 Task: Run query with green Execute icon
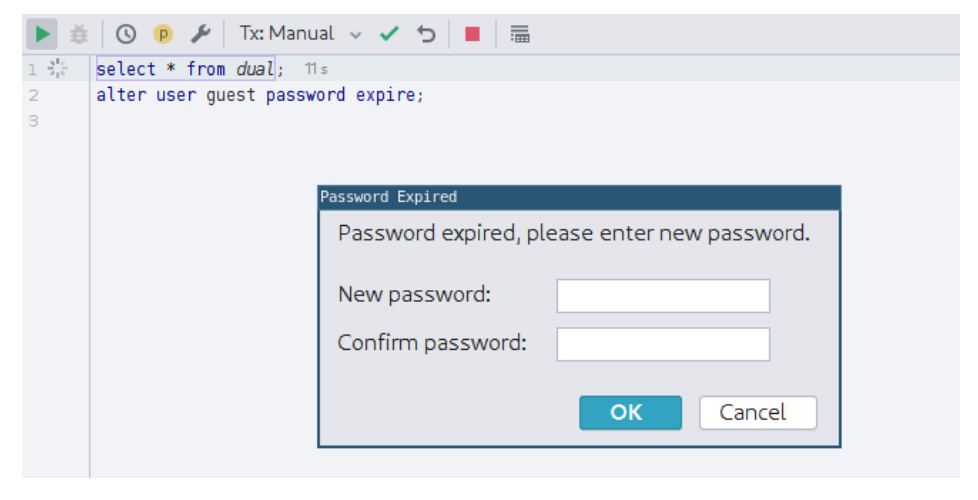pyautogui.click(x=42, y=34)
